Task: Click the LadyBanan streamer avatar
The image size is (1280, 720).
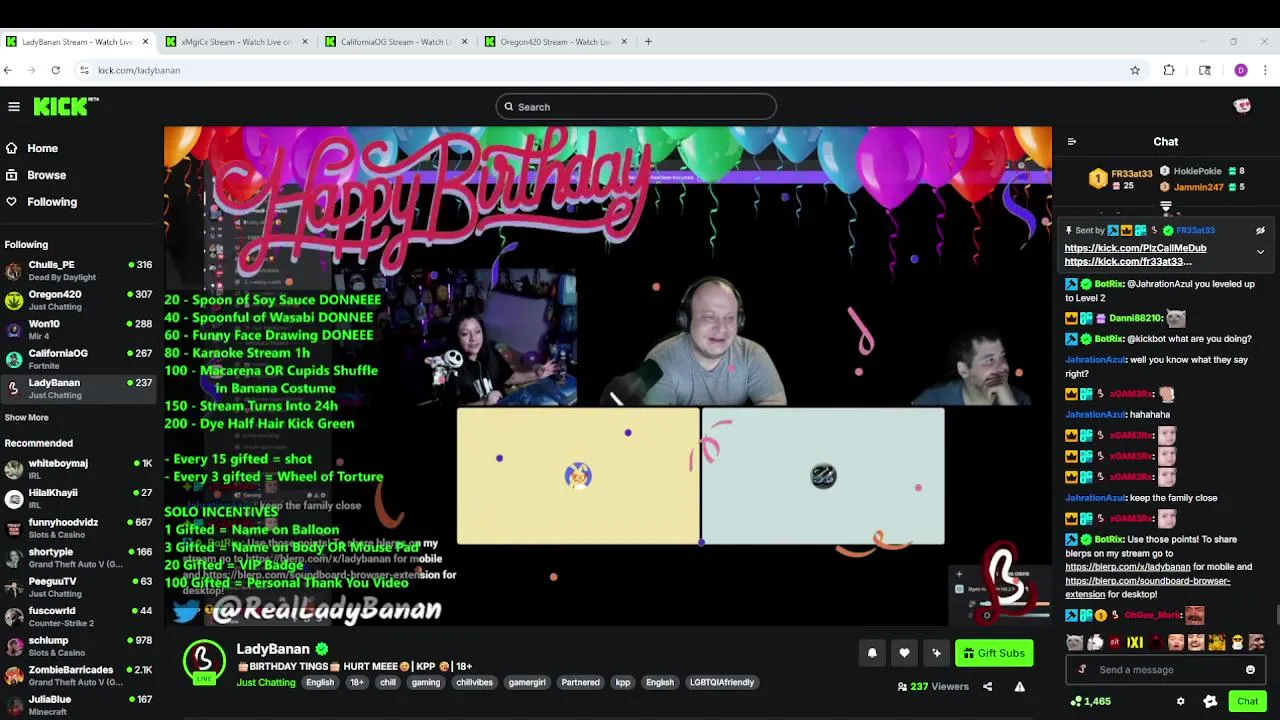Action: coord(204,661)
